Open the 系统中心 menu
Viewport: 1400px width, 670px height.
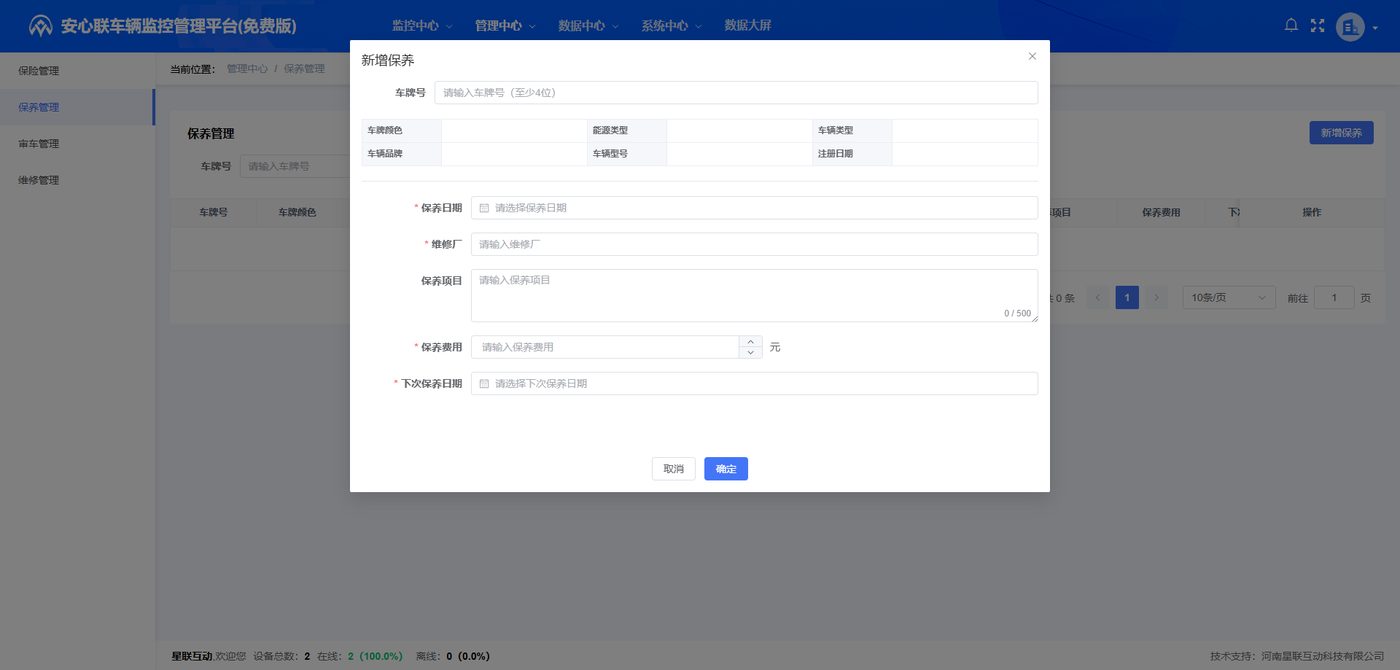(671, 26)
